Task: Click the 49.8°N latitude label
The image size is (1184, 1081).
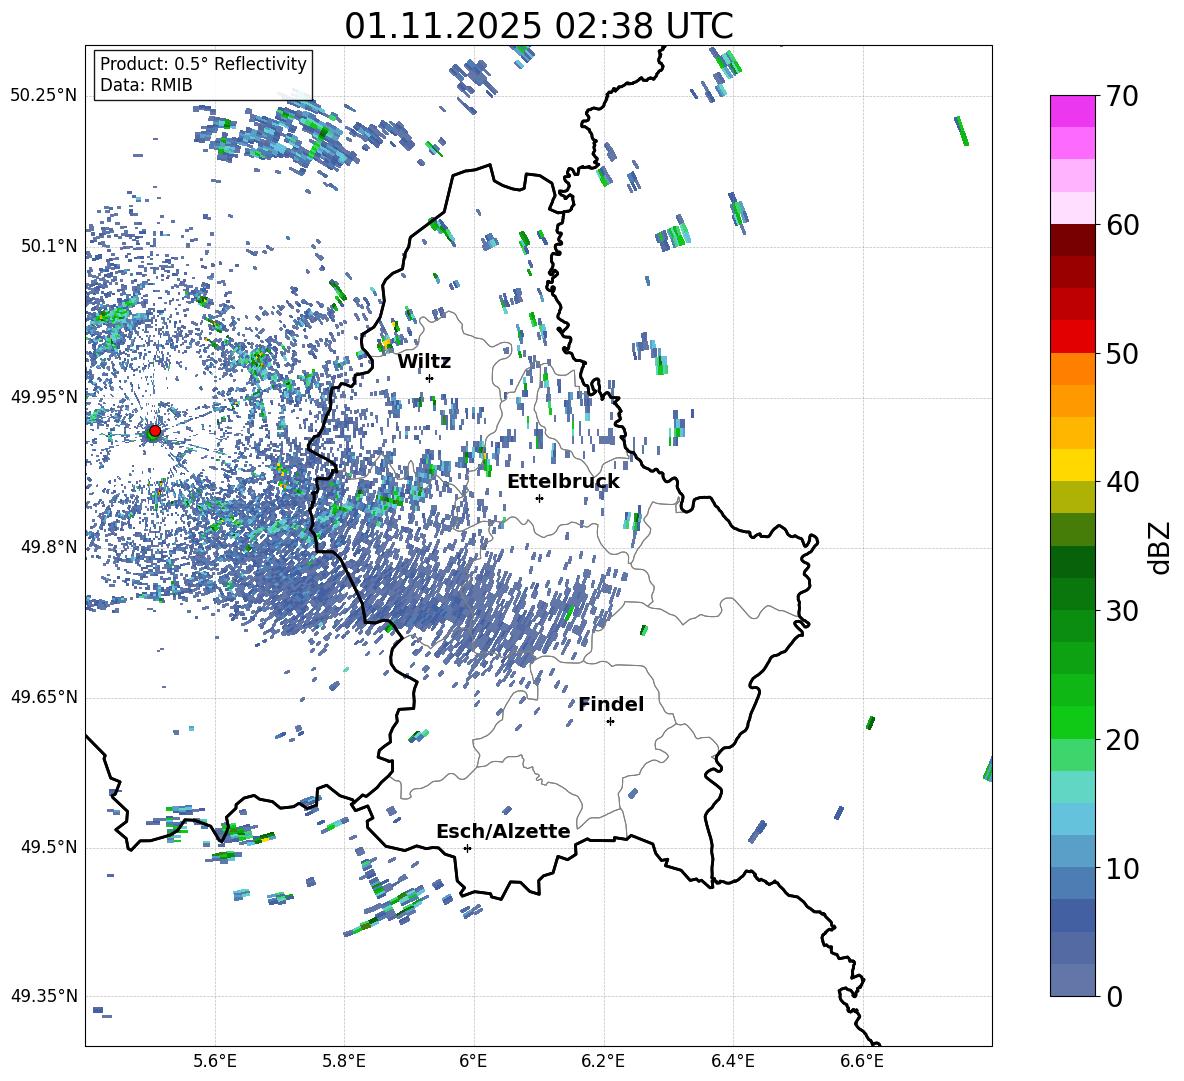Action: [49, 547]
